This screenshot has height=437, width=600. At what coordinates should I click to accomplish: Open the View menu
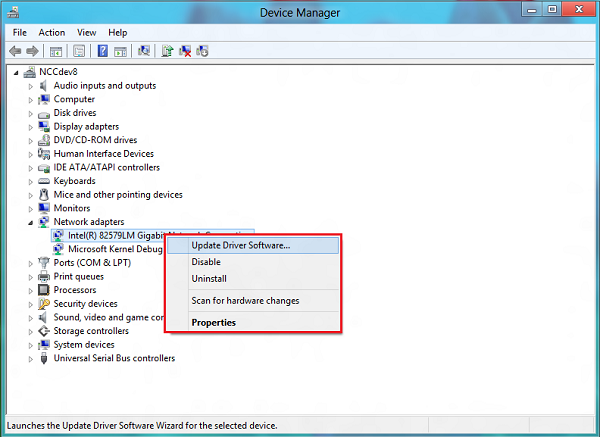click(86, 33)
